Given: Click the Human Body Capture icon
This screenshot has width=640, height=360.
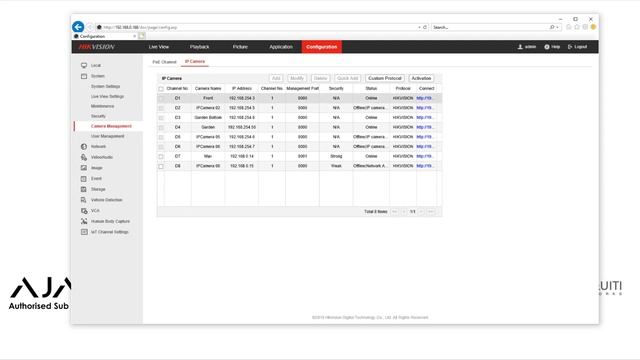Looking at the screenshot, I should pos(84,221).
